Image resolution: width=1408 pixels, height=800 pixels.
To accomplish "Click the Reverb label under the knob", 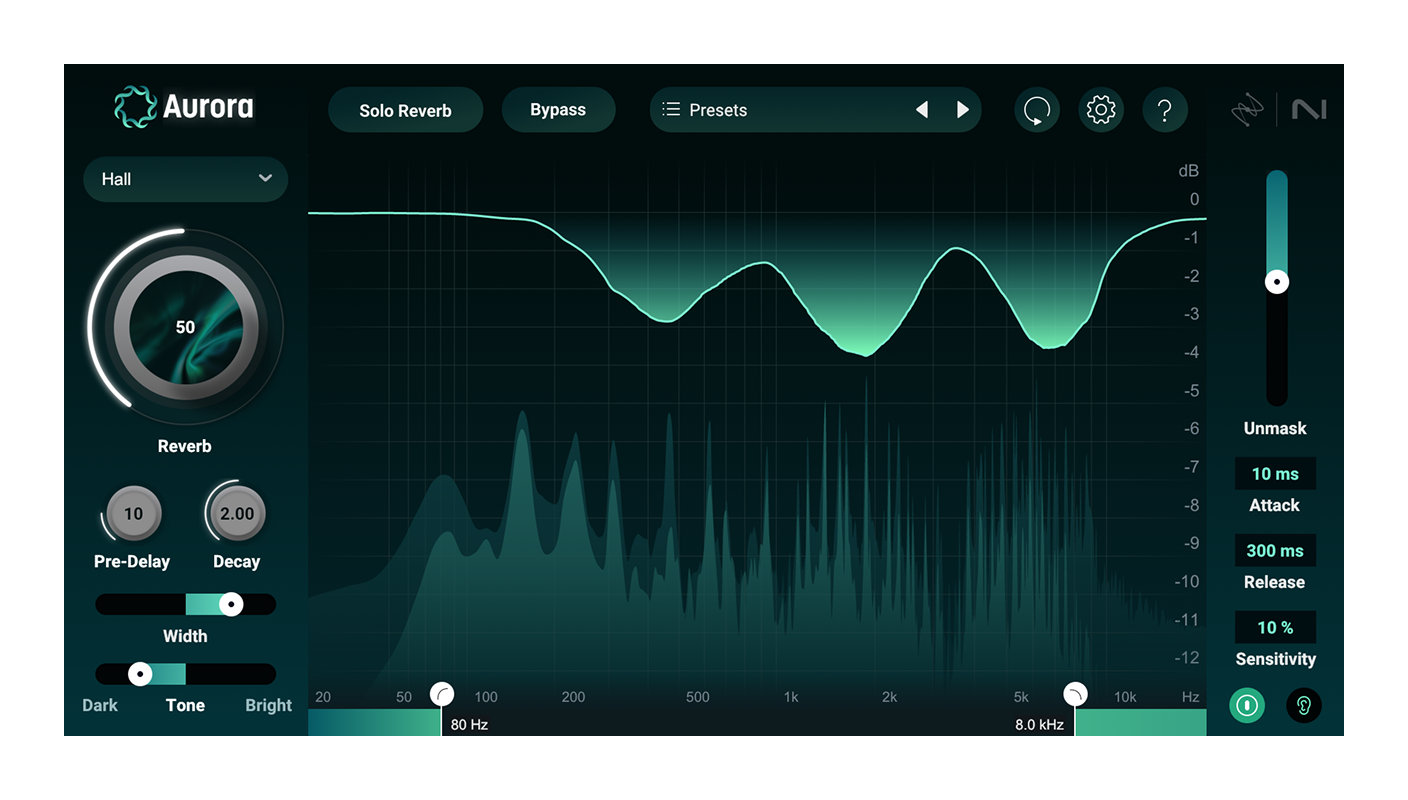I will [x=185, y=446].
